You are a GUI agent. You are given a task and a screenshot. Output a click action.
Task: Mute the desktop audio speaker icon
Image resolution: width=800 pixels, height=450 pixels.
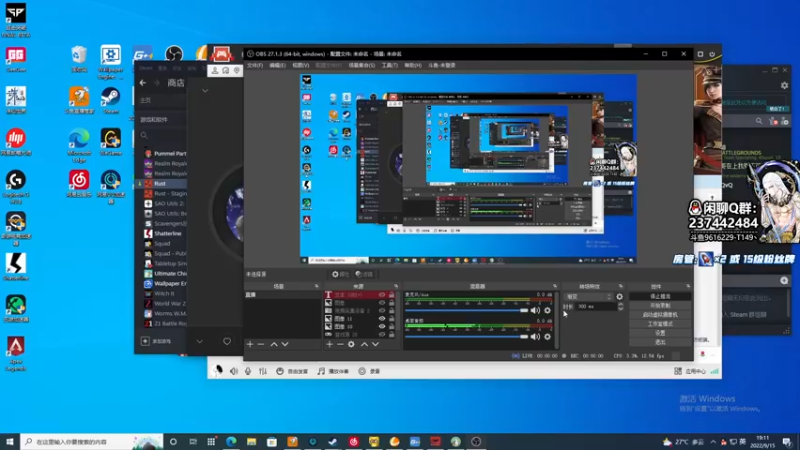[535, 337]
